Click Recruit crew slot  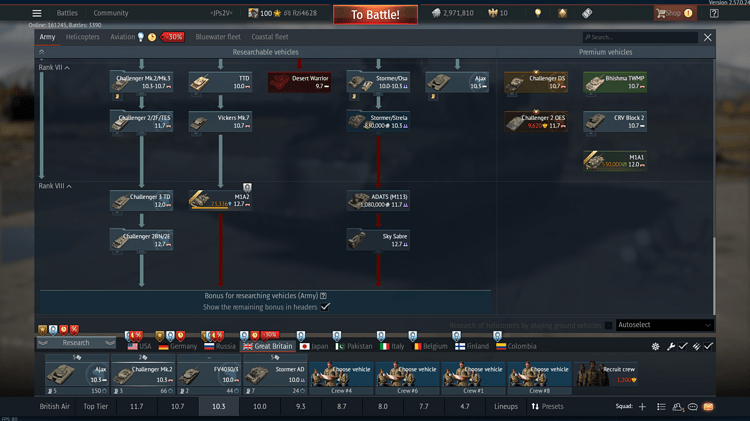coord(606,375)
